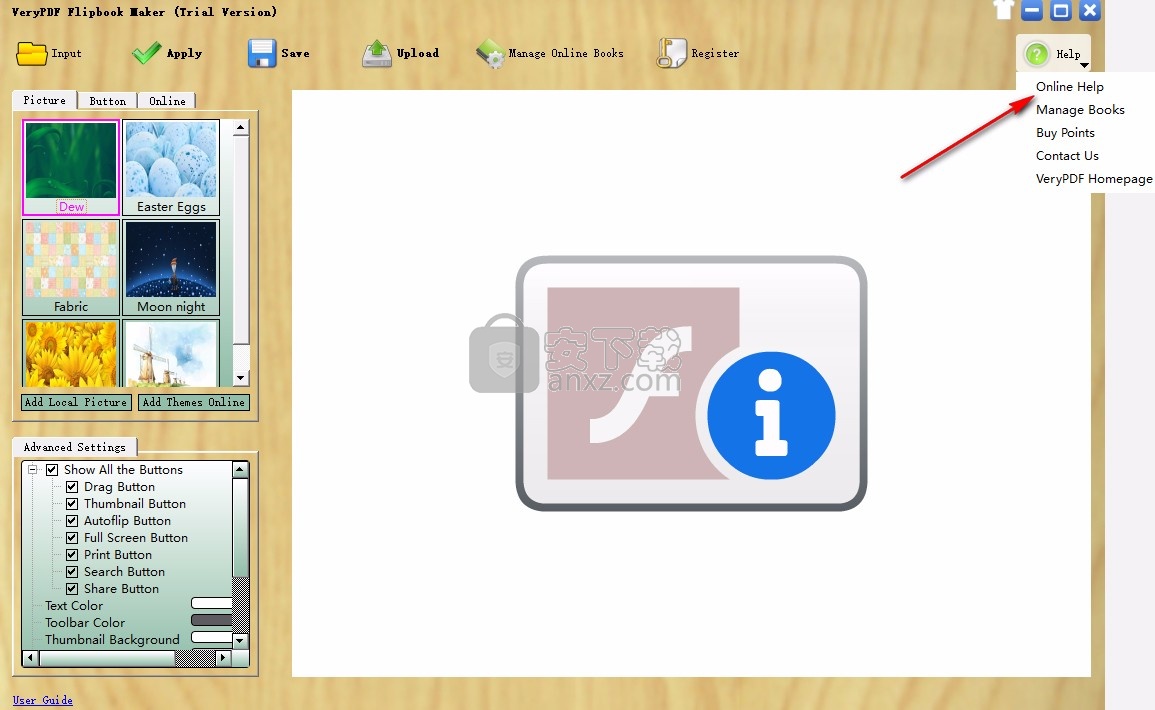Select the Easter Eggs theme thumbnail
Image resolution: width=1155 pixels, height=710 pixels.
tap(171, 167)
